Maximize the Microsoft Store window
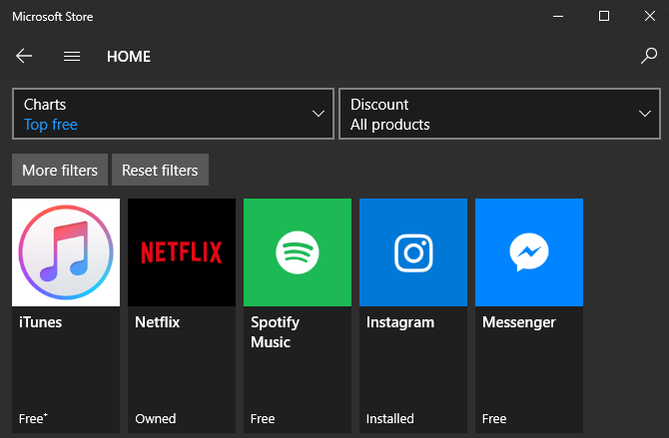Image resolution: width=669 pixels, height=438 pixels. click(x=604, y=16)
